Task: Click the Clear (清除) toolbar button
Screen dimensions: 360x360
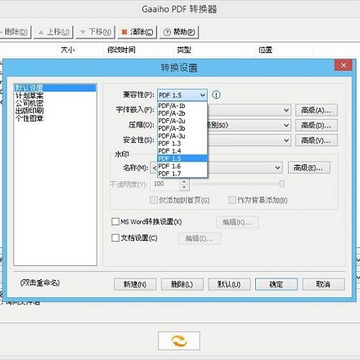Action: click(x=137, y=32)
